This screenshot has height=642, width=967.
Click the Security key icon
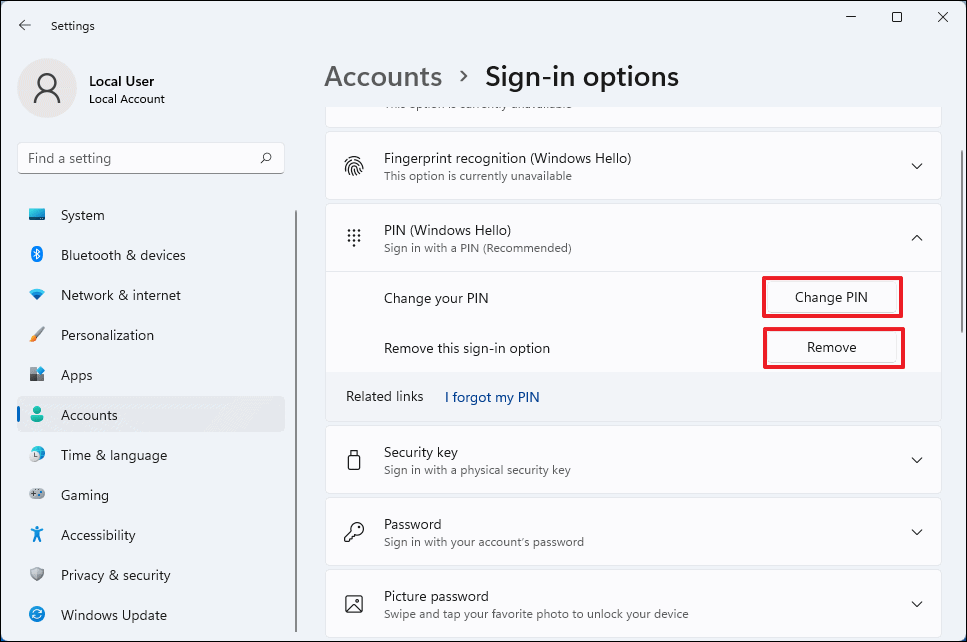coord(354,459)
